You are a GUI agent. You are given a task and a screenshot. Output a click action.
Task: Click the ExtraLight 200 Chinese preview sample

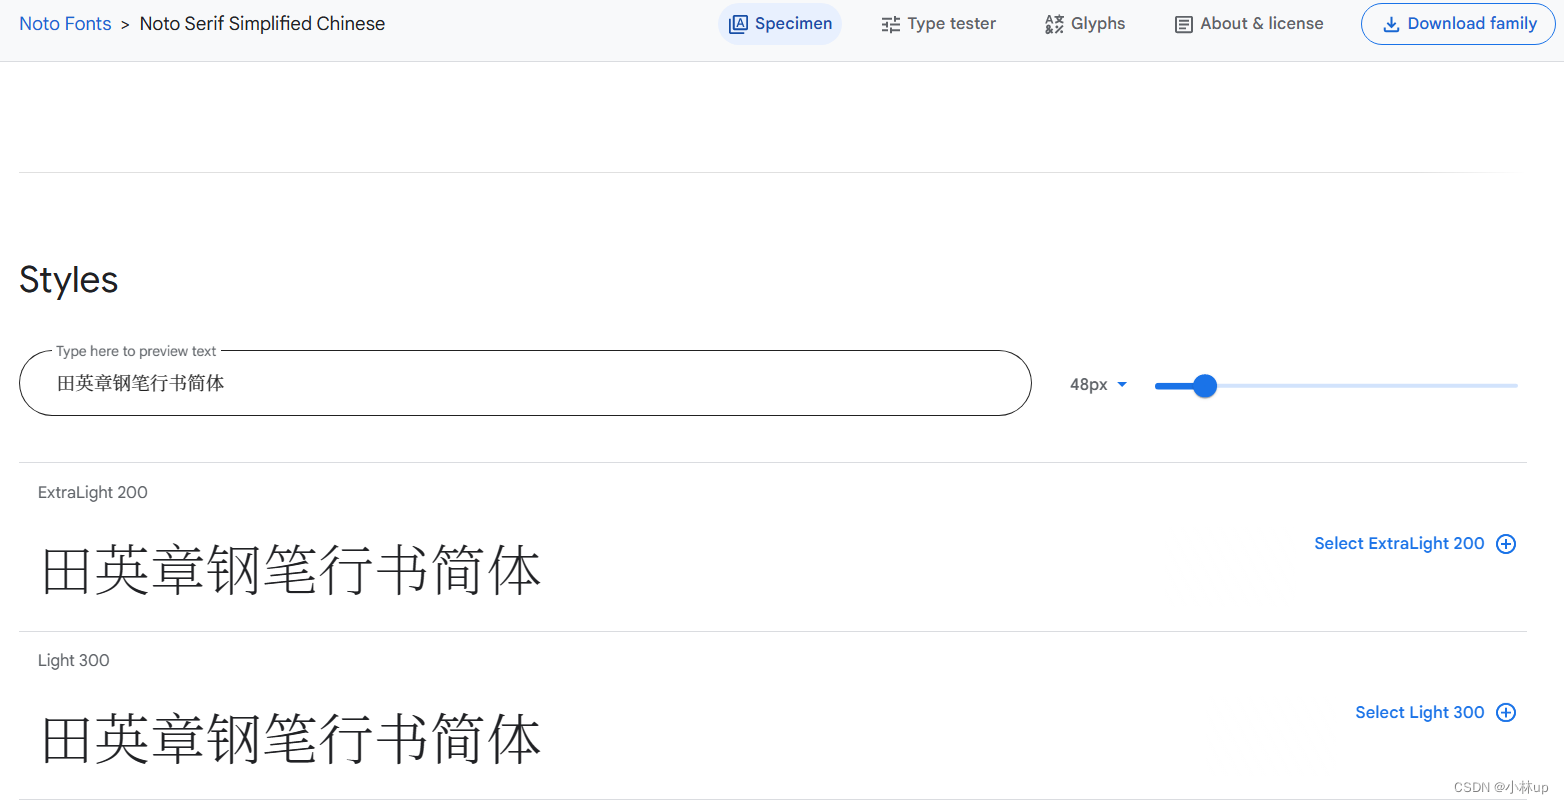(x=291, y=571)
